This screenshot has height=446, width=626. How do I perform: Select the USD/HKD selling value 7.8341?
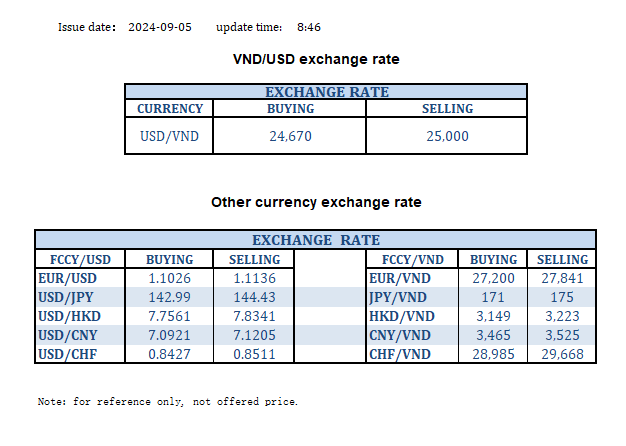tap(256, 315)
